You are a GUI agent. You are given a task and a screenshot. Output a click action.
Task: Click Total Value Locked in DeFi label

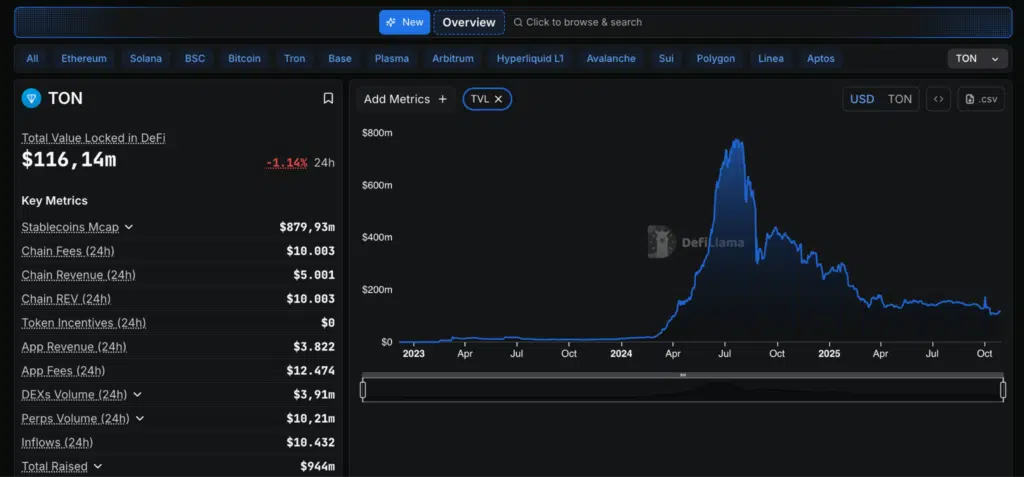(93, 138)
